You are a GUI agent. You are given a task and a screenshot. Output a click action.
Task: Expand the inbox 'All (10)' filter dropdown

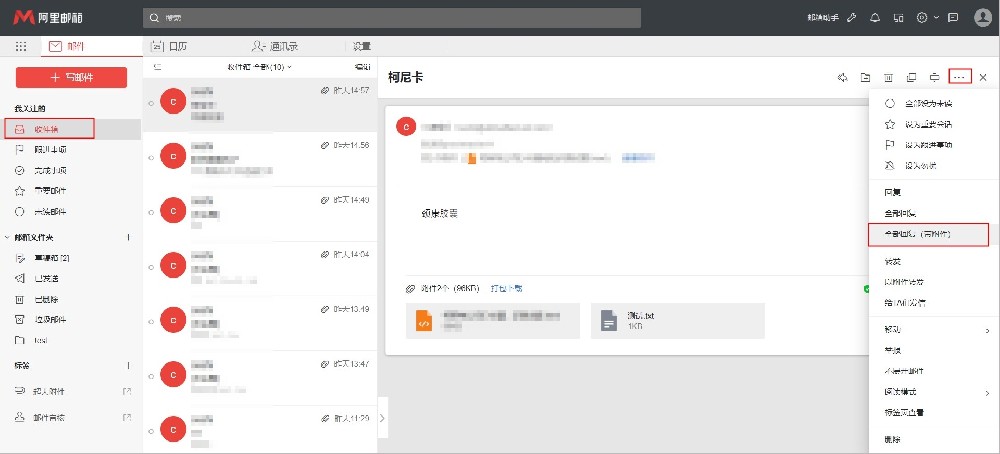click(x=259, y=66)
